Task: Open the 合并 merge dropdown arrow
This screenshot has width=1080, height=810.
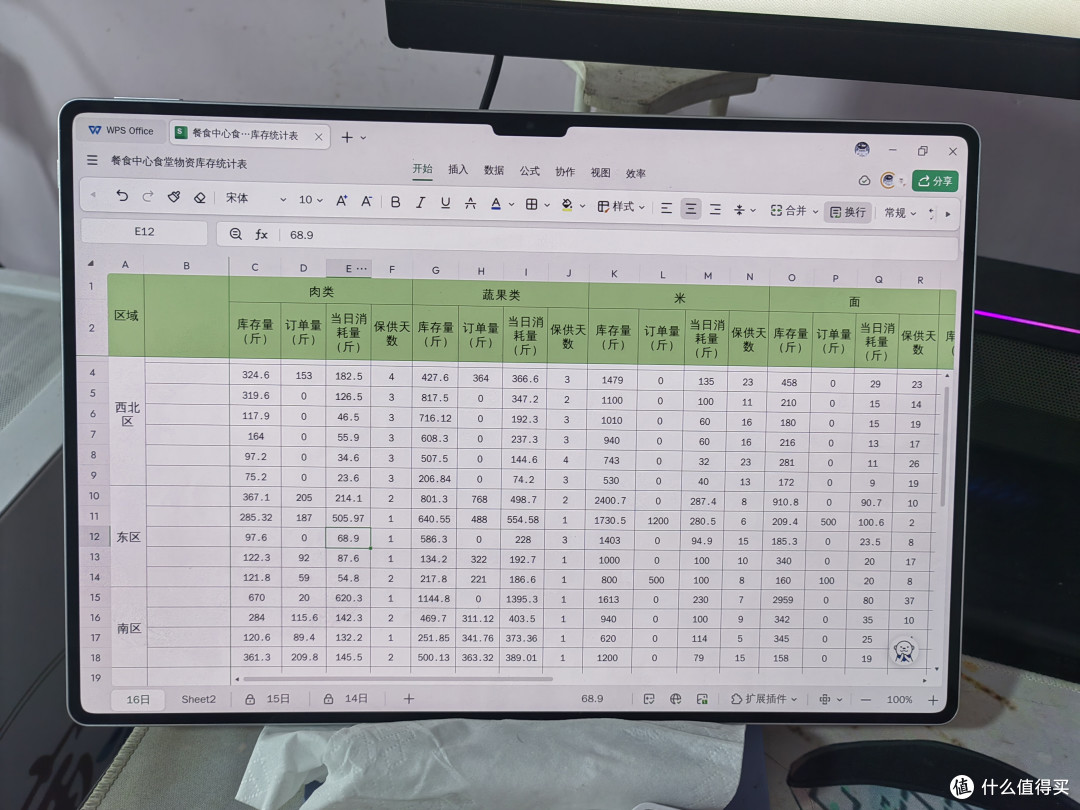Action: coord(815,211)
